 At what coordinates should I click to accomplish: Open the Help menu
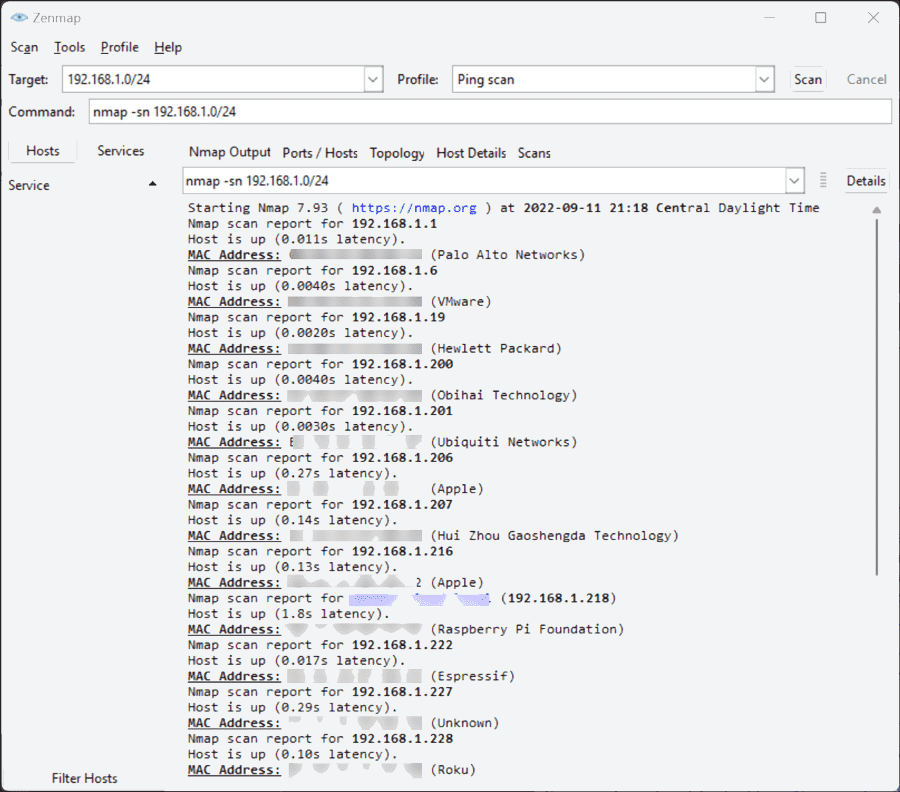[168, 48]
